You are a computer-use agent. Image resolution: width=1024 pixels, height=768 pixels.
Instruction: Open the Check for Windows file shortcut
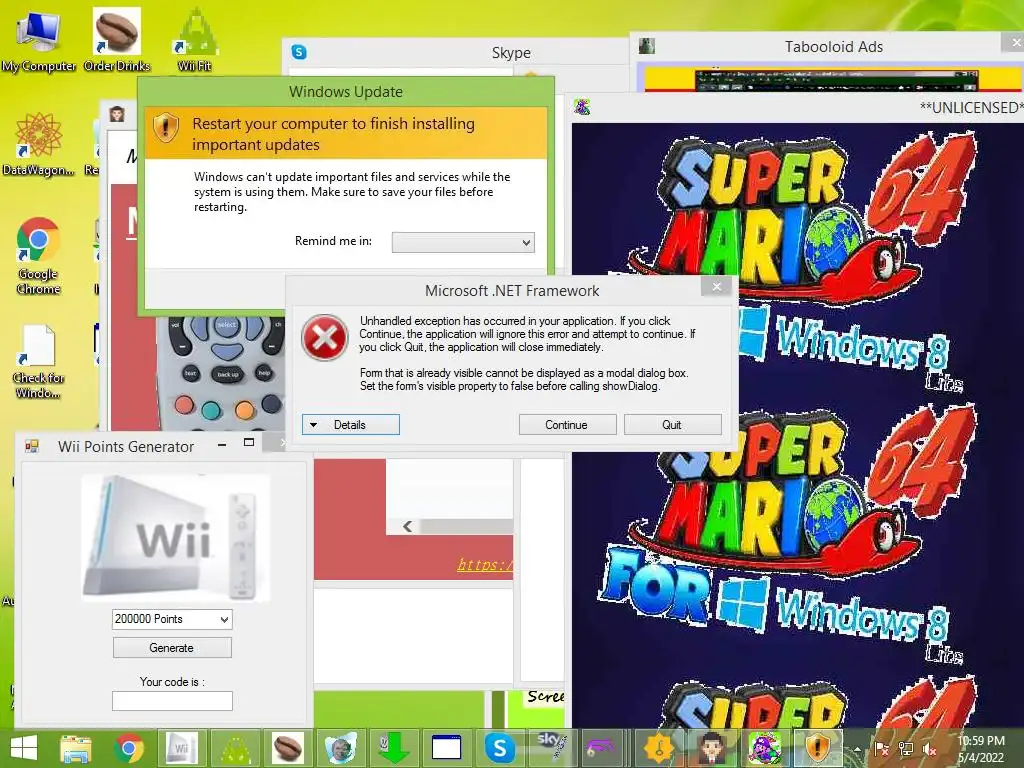38,362
